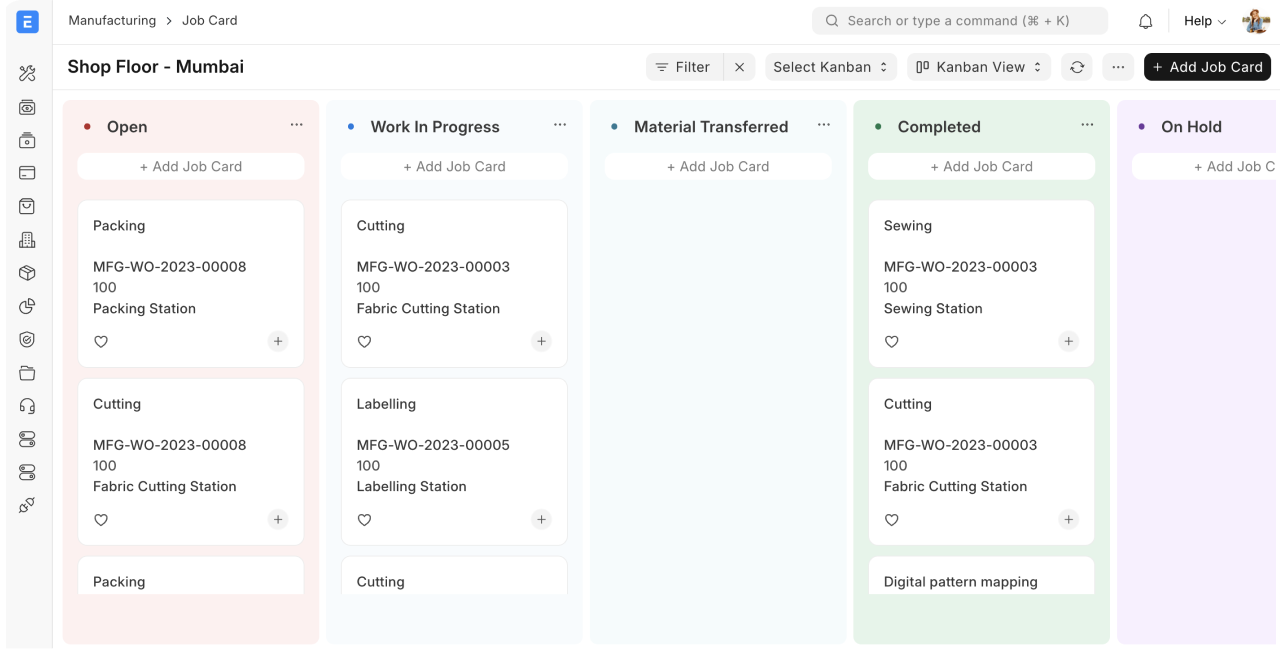This screenshot has height=649, width=1280.
Task: Click the pie chart icon in sidebar
Action: tap(27, 306)
